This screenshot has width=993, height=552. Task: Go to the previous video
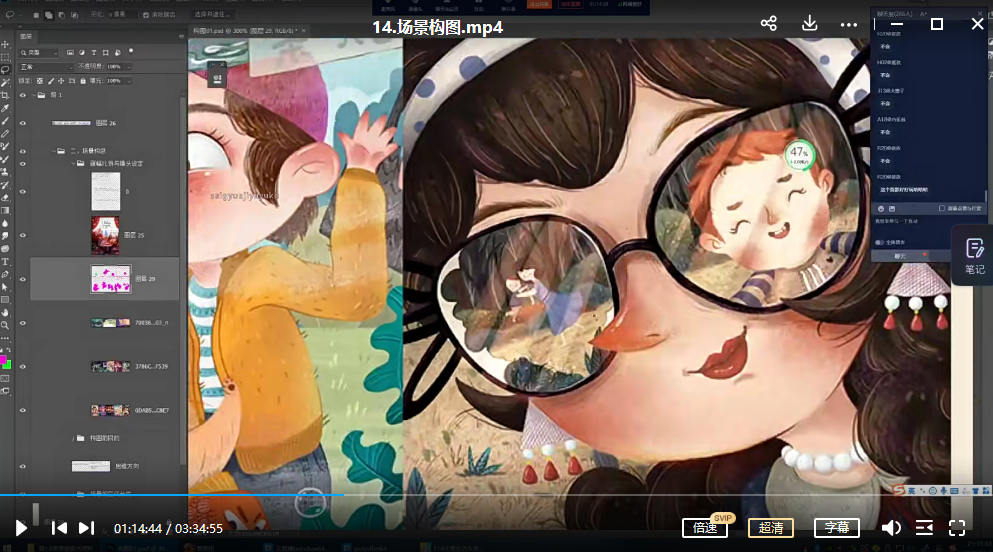click(59, 528)
